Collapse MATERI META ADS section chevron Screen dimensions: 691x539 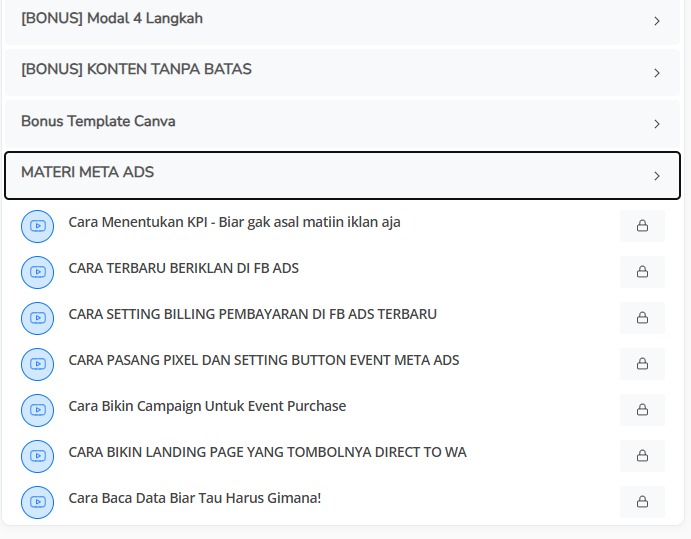tap(657, 176)
